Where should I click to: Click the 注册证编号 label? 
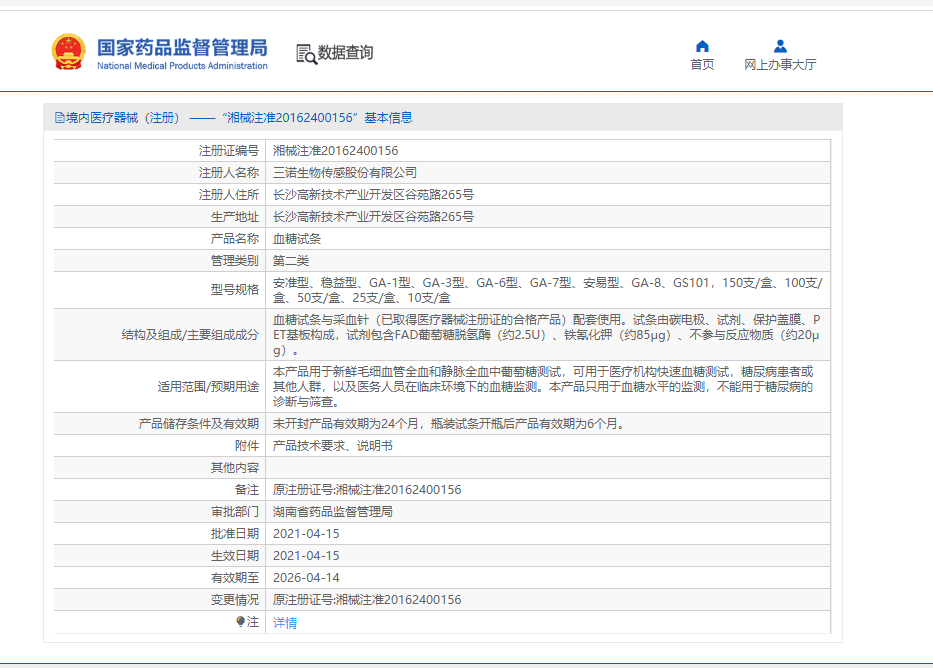228,150
